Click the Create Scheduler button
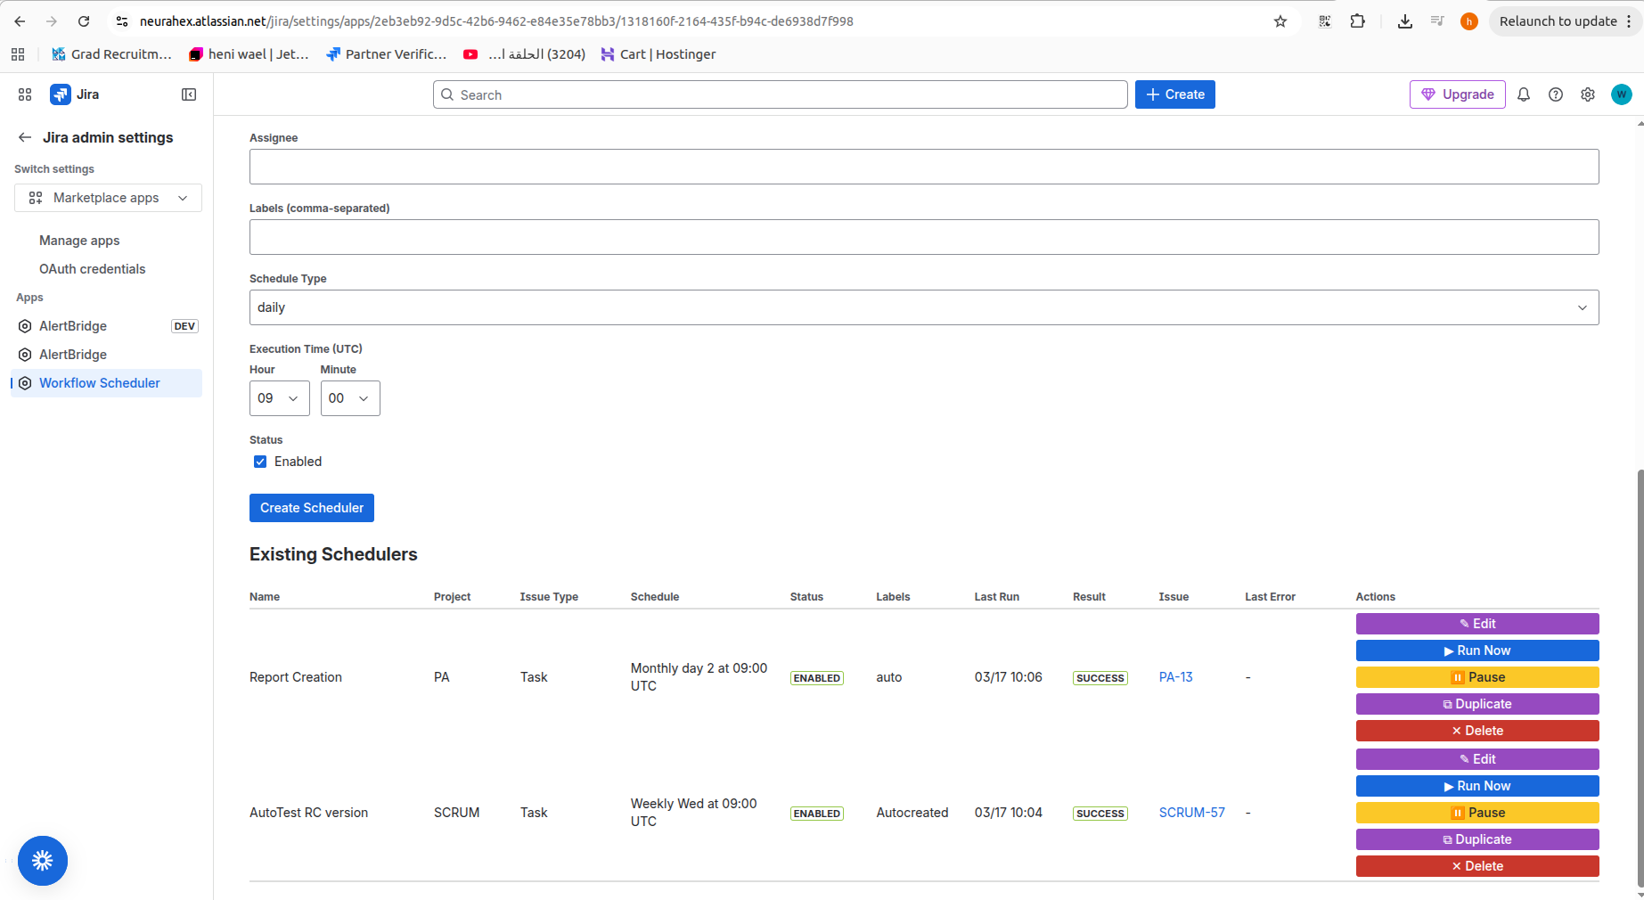Image resolution: width=1644 pixels, height=900 pixels. pos(311,508)
